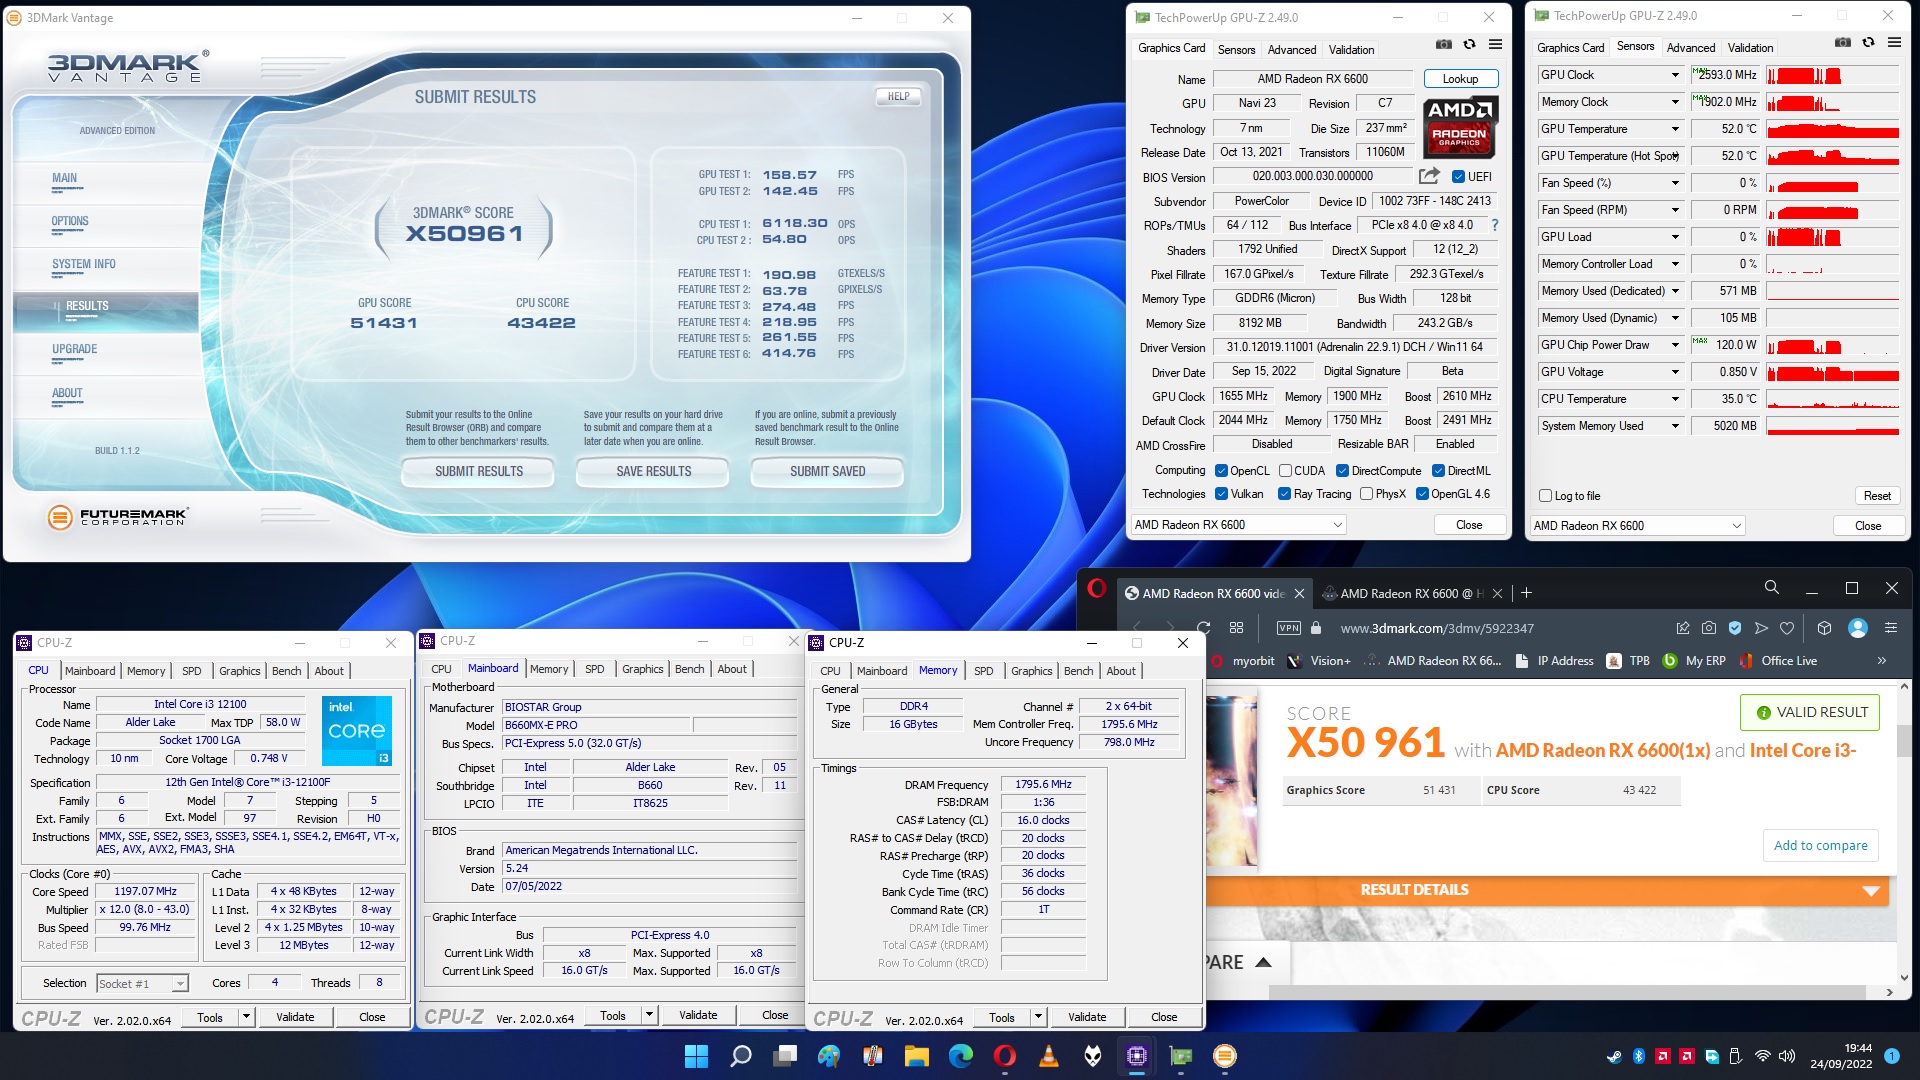Toggle the UEFI checkbox
The image size is (1920, 1080).
(x=1459, y=177)
